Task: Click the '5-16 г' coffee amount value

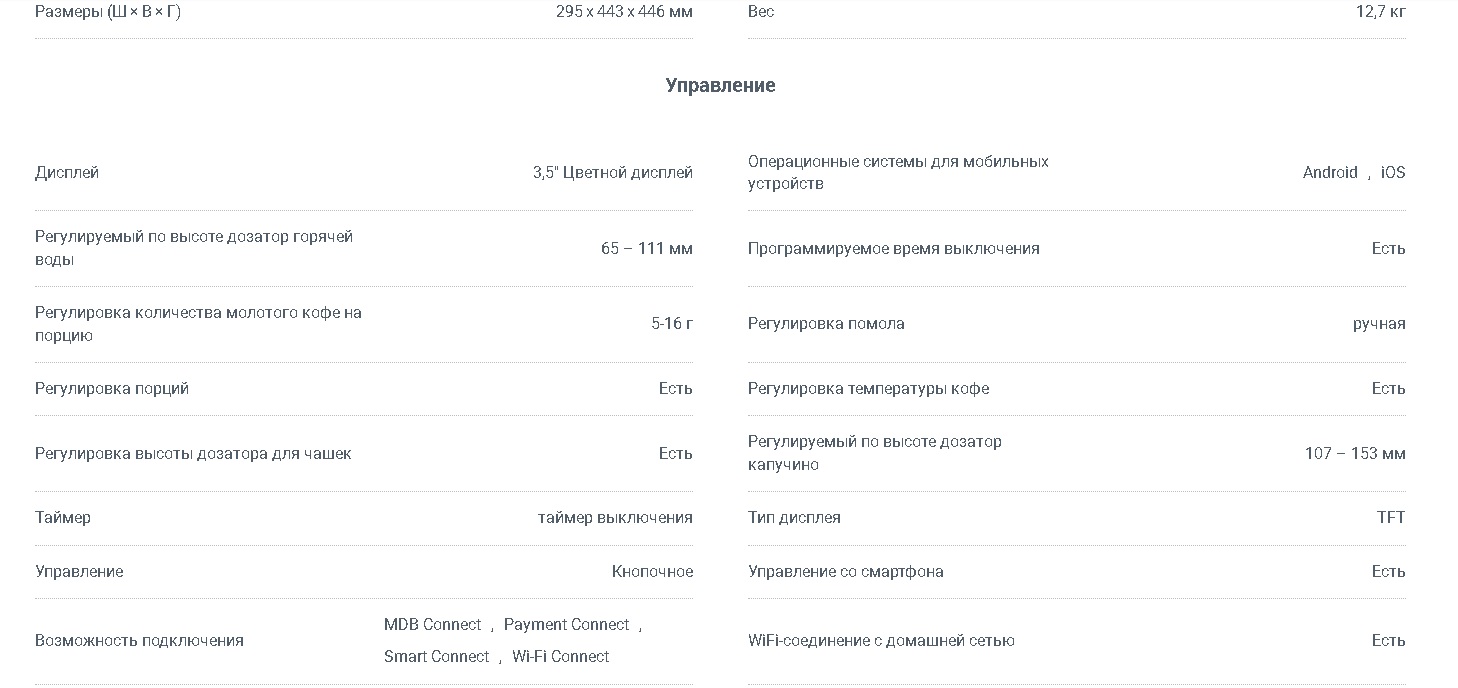Action: (x=672, y=324)
